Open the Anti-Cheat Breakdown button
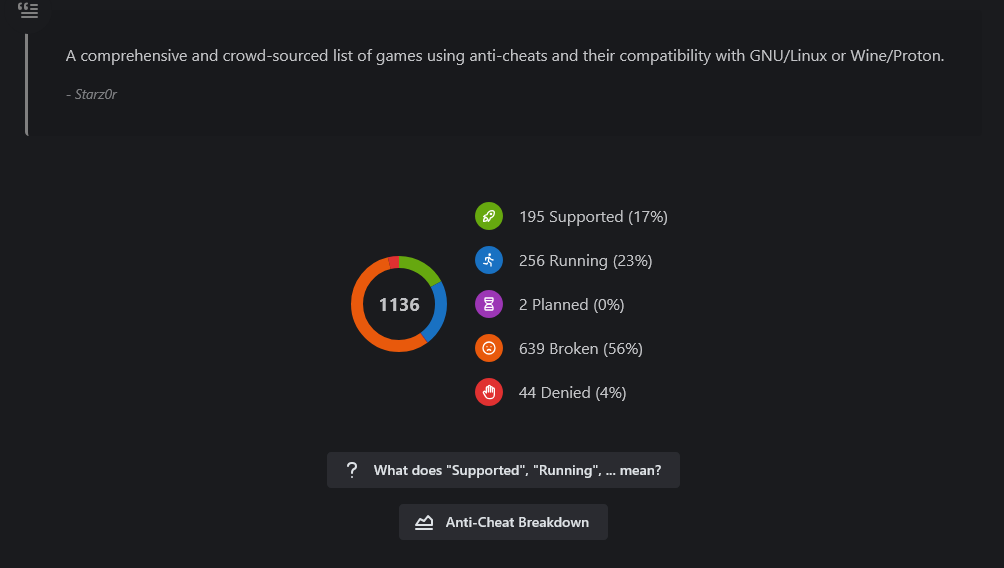The width and height of the screenshot is (1004, 568). 503,522
